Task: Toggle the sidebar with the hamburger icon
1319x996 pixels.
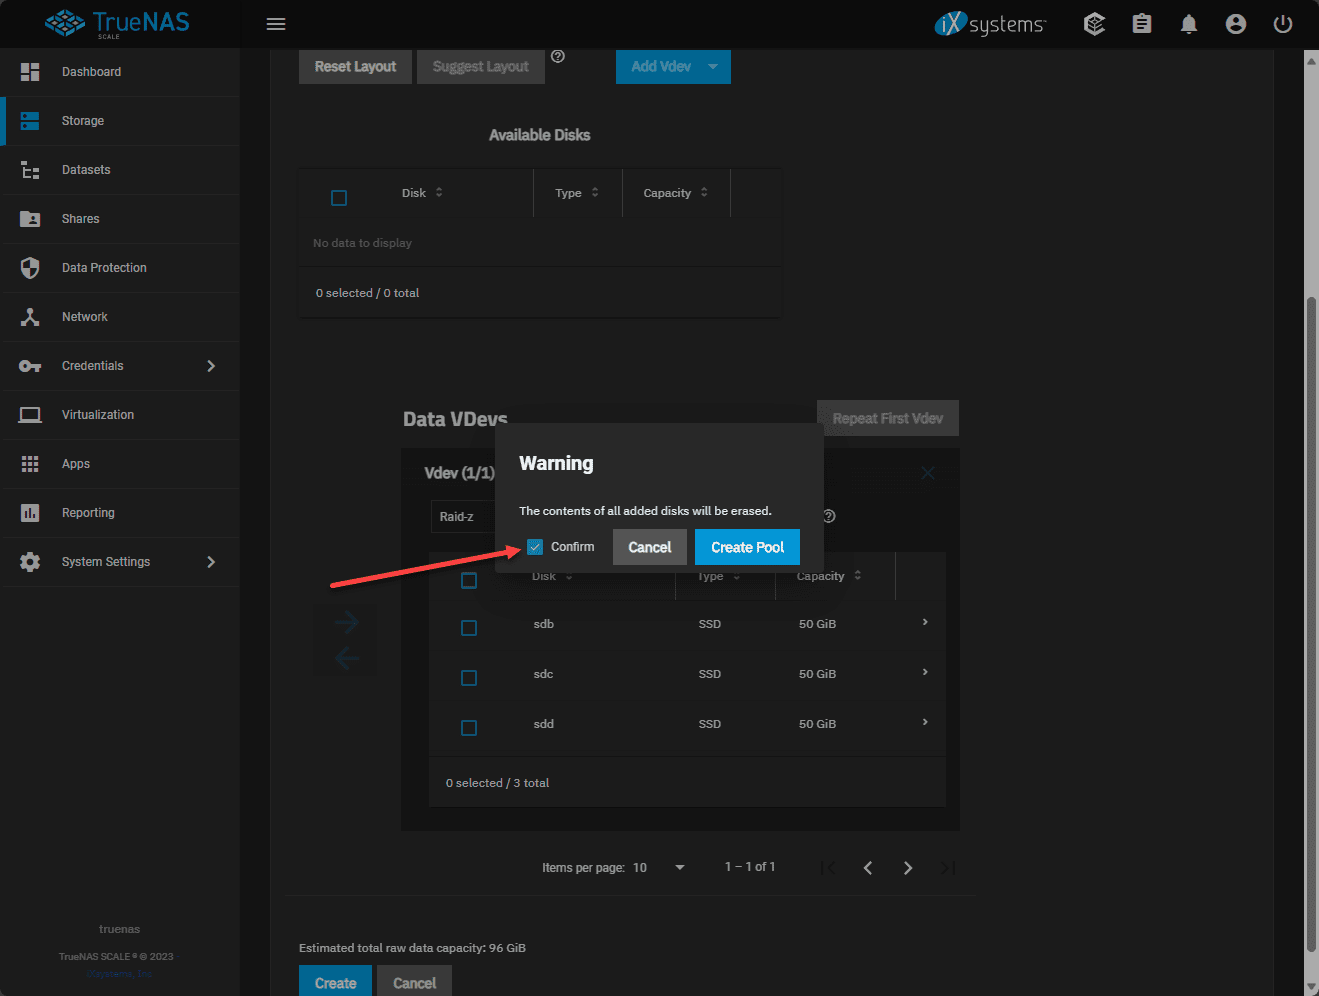Action: 276,23
